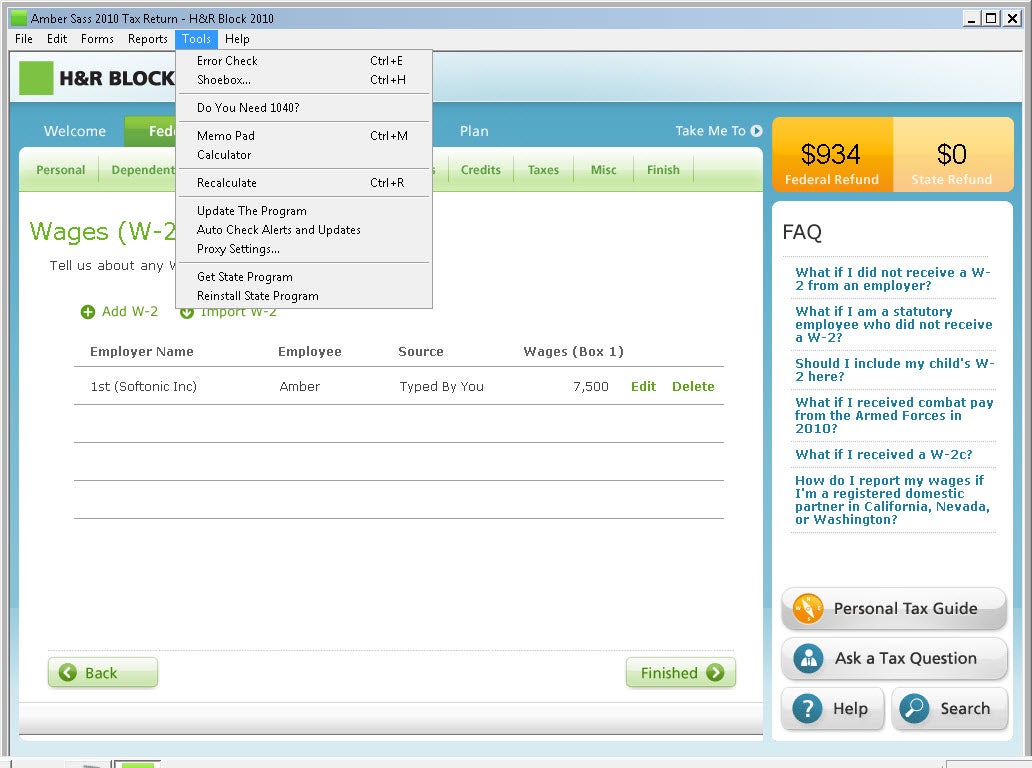Open the Edit menu
The image size is (1032, 768).
(57, 39)
